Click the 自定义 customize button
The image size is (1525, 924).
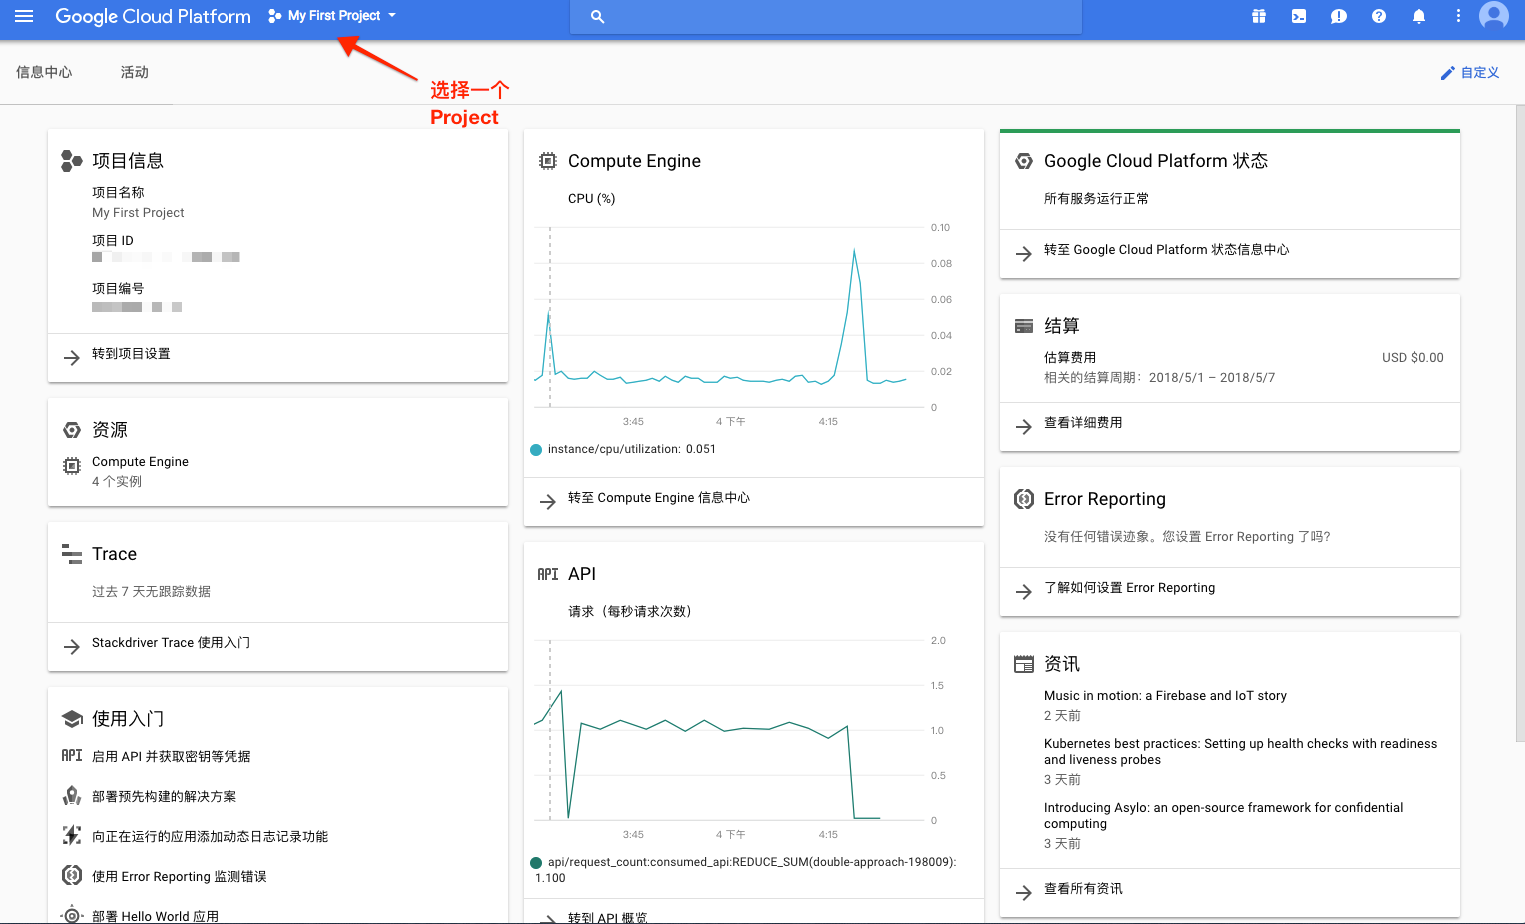[1470, 73]
